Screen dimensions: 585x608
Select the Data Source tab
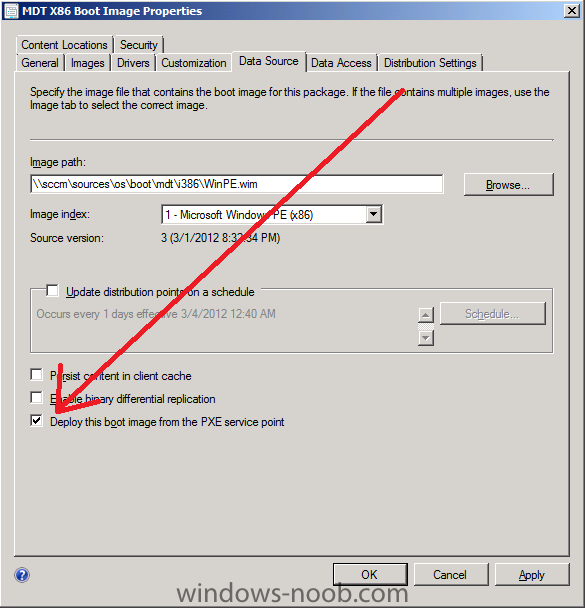click(x=269, y=61)
